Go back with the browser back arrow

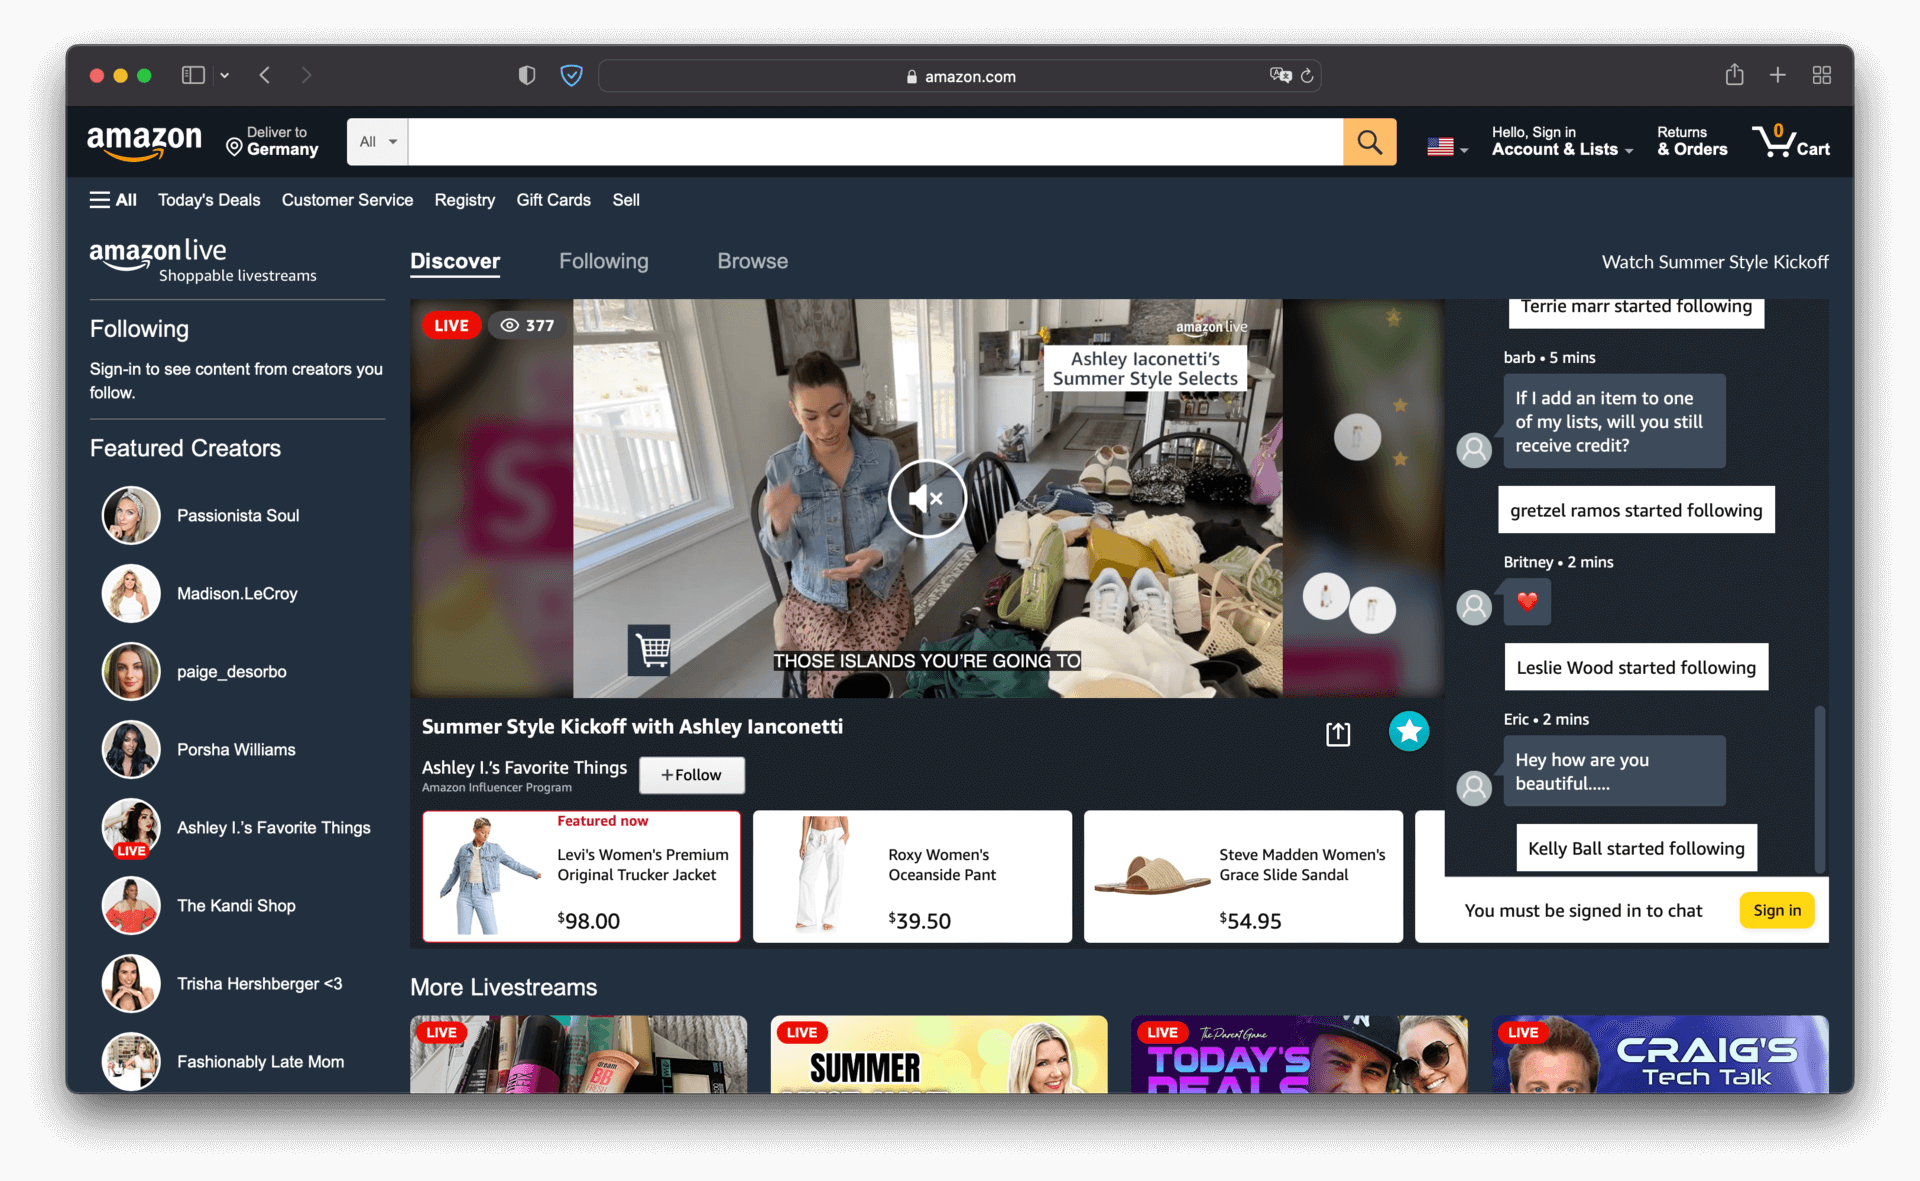click(265, 75)
